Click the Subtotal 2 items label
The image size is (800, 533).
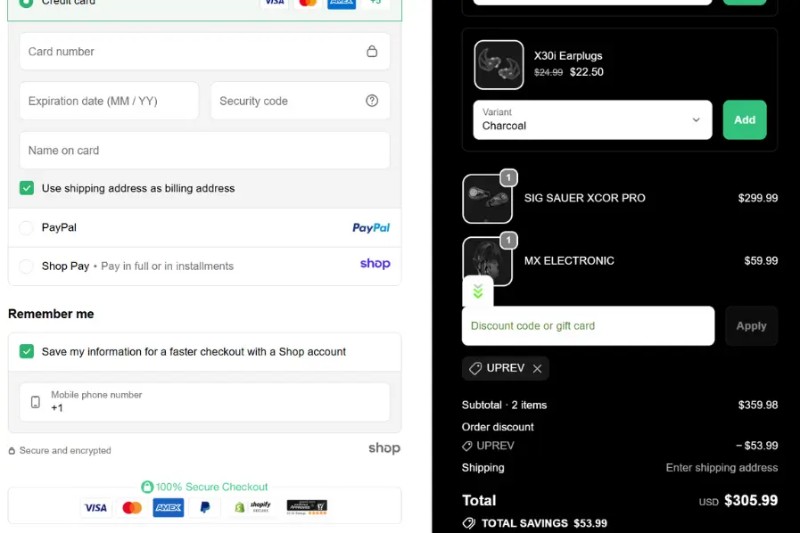tap(504, 405)
